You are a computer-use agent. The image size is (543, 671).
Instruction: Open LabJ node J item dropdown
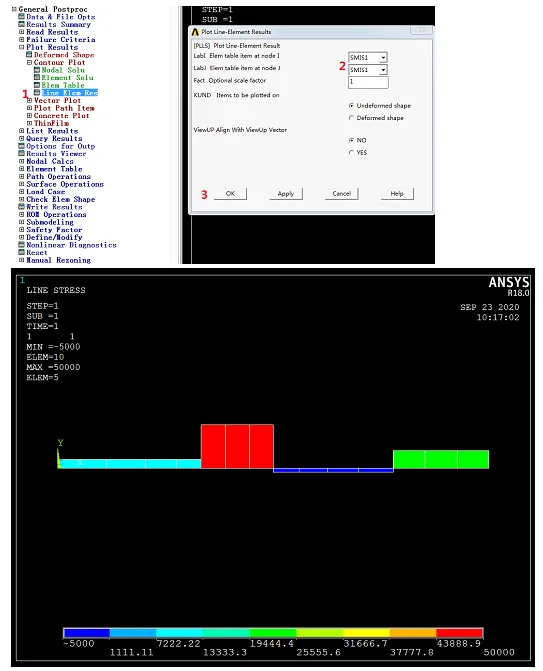tap(383, 70)
